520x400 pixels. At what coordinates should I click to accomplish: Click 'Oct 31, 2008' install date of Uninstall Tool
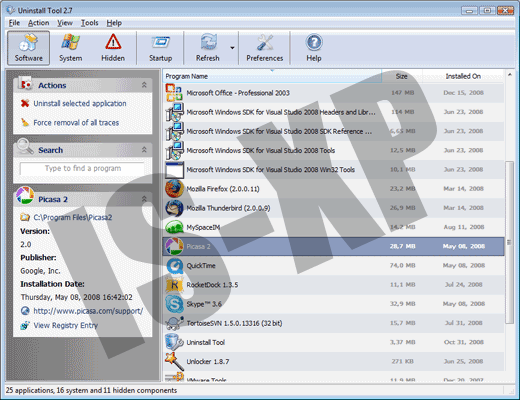(x=463, y=342)
